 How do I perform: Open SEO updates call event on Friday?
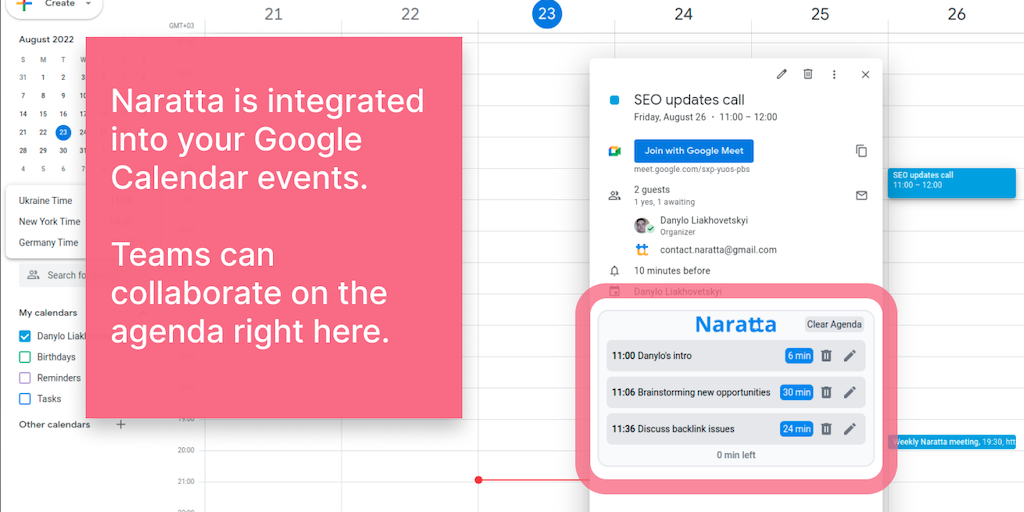(952, 183)
